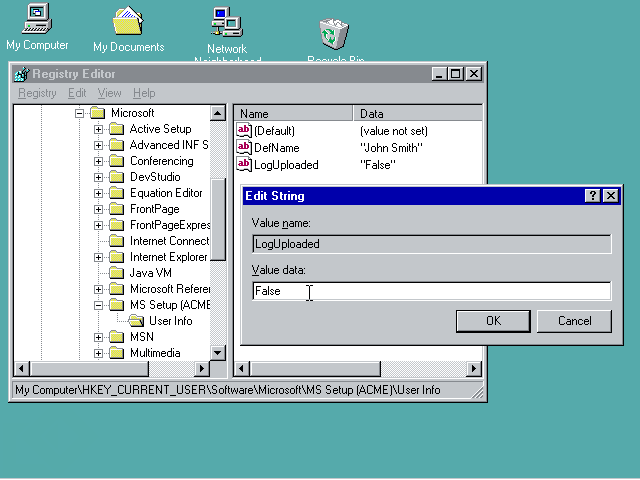Viewport: 640px width, 480px height.
Task: Select the Equation Editor folder icon
Action: click(x=117, y=193)
